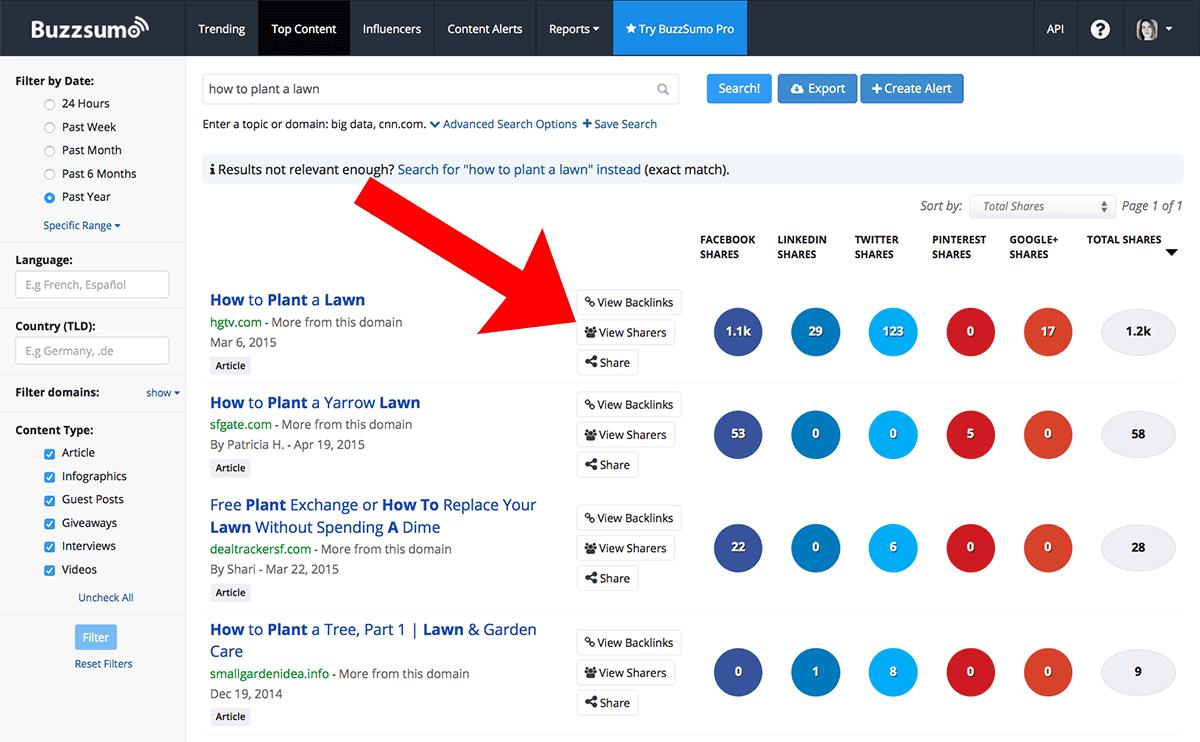Image resolution: width=1200 pixels, height=742 pixels.
Task: Uncheck the Article content type
Action: click(50, 453)
